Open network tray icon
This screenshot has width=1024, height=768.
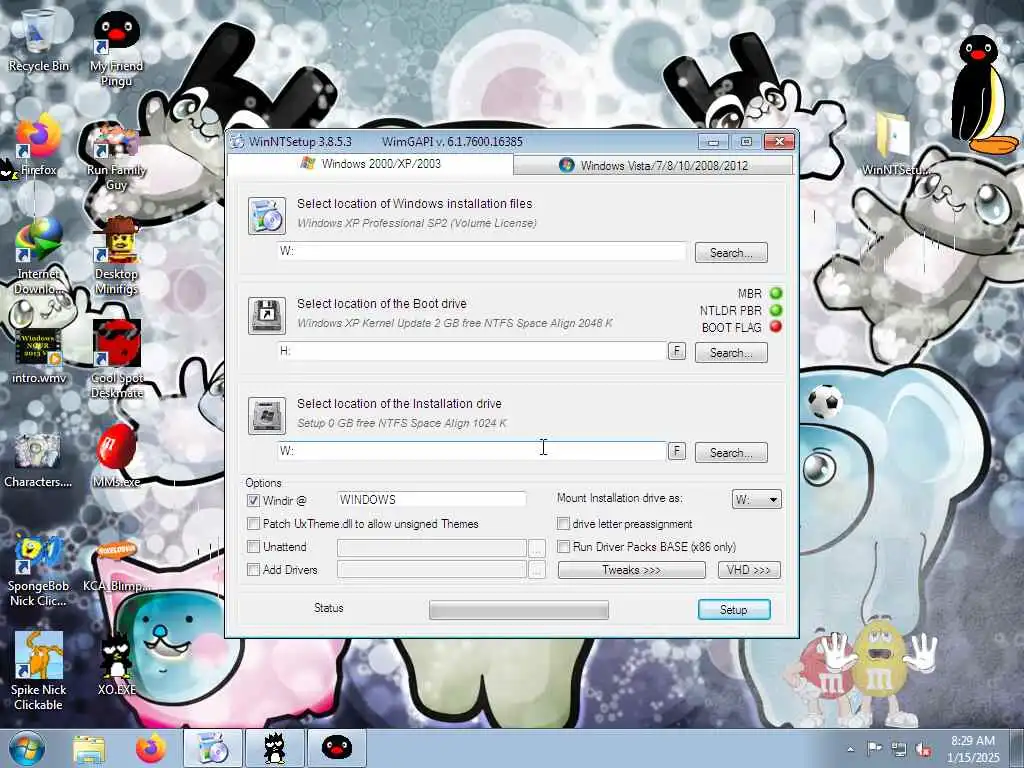click(x=899, y=748)
